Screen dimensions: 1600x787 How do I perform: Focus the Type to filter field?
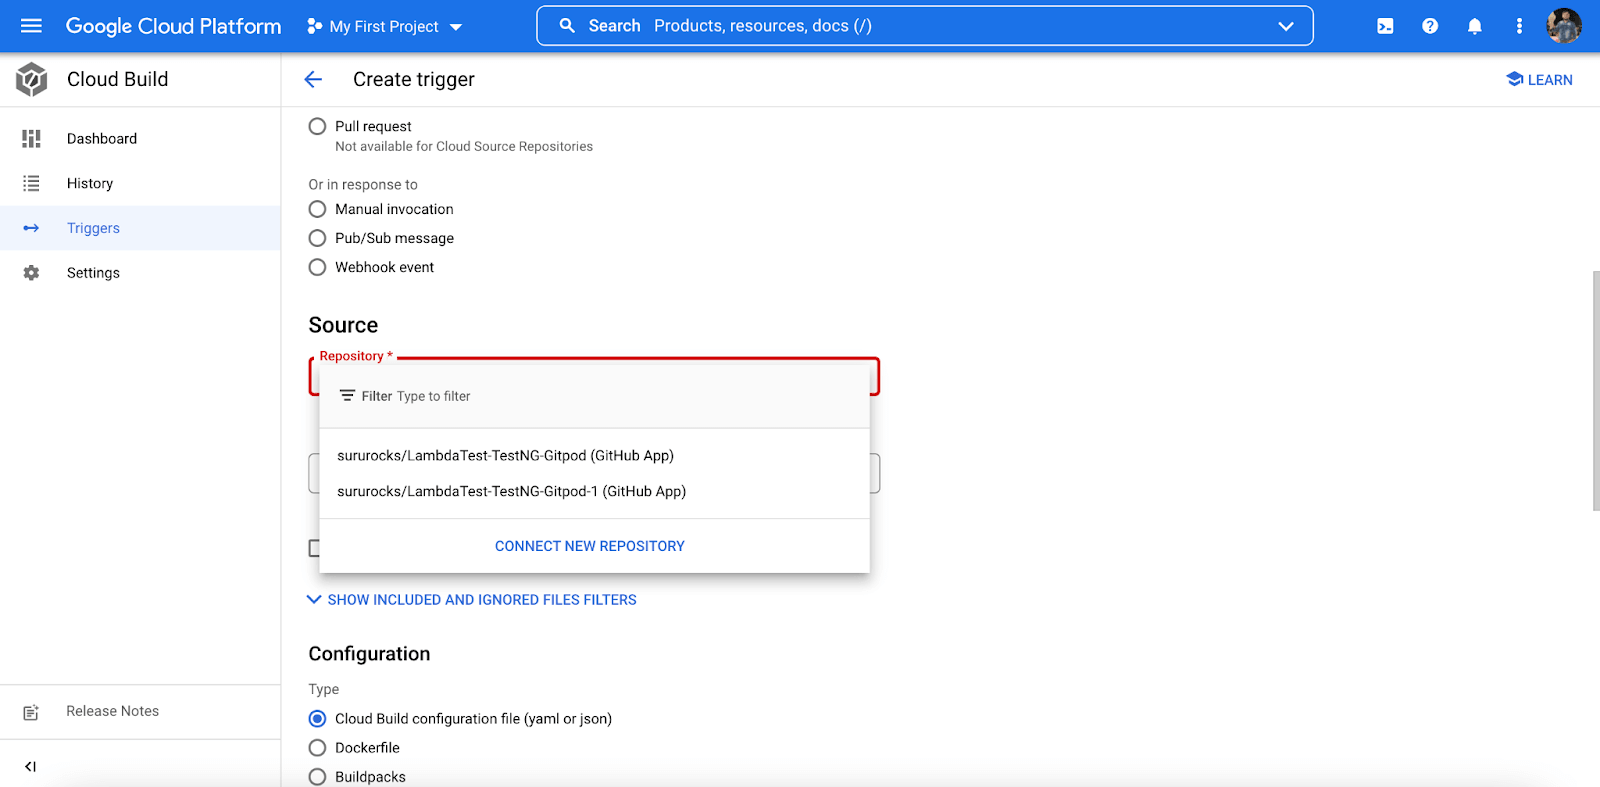click(x=433, y=396)
